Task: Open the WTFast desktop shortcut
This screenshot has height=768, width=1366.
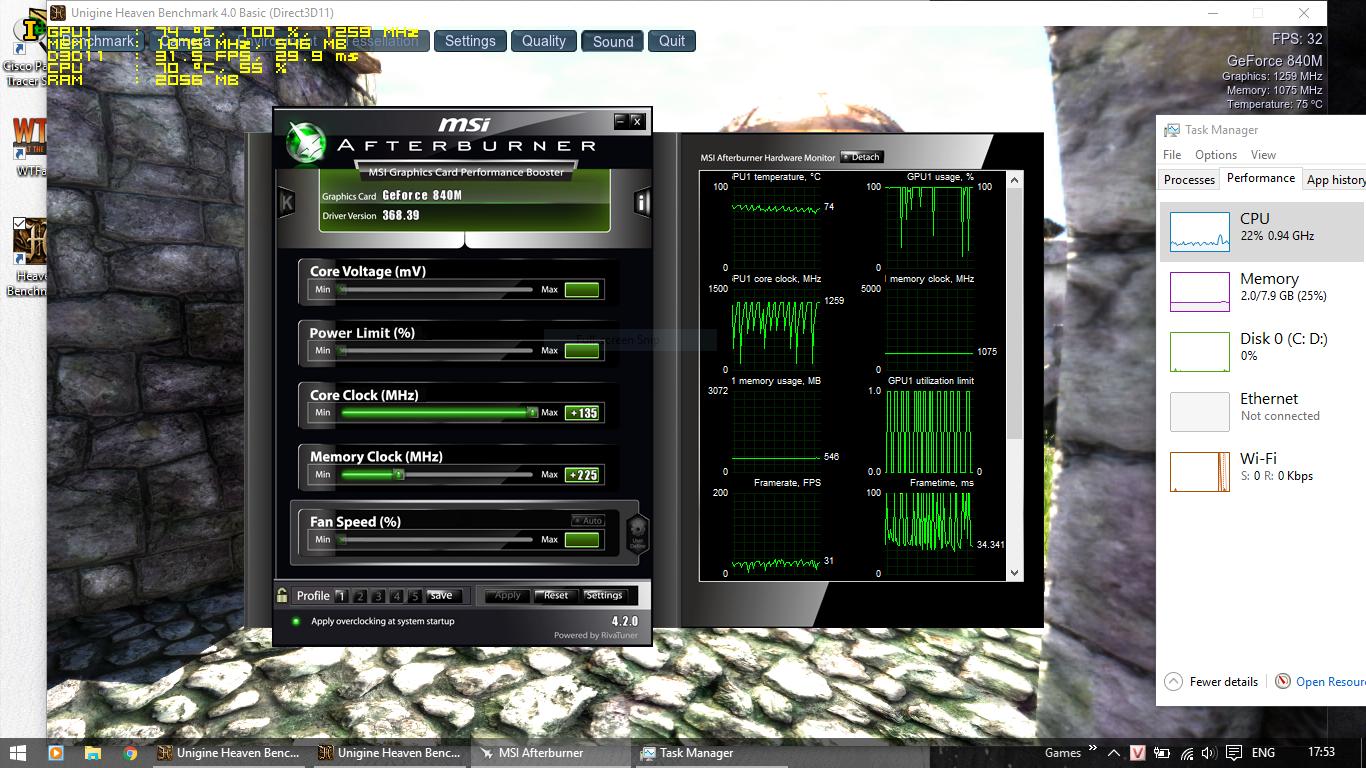Action: pyautogui.click(x=30, y=147)
